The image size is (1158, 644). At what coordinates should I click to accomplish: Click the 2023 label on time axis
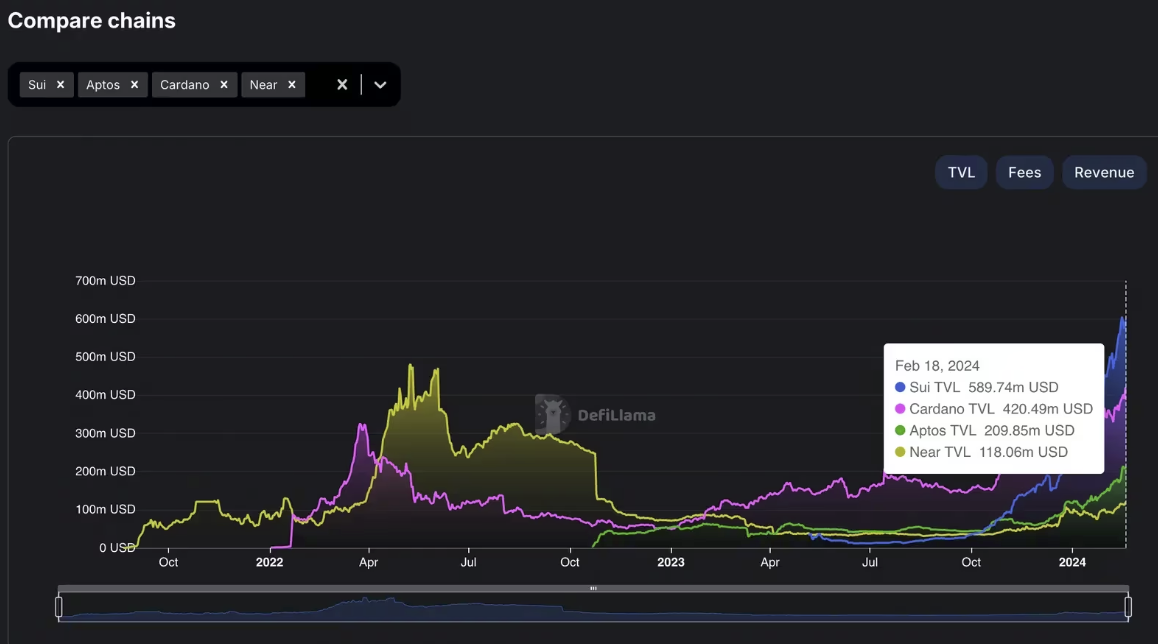(670, 562)
